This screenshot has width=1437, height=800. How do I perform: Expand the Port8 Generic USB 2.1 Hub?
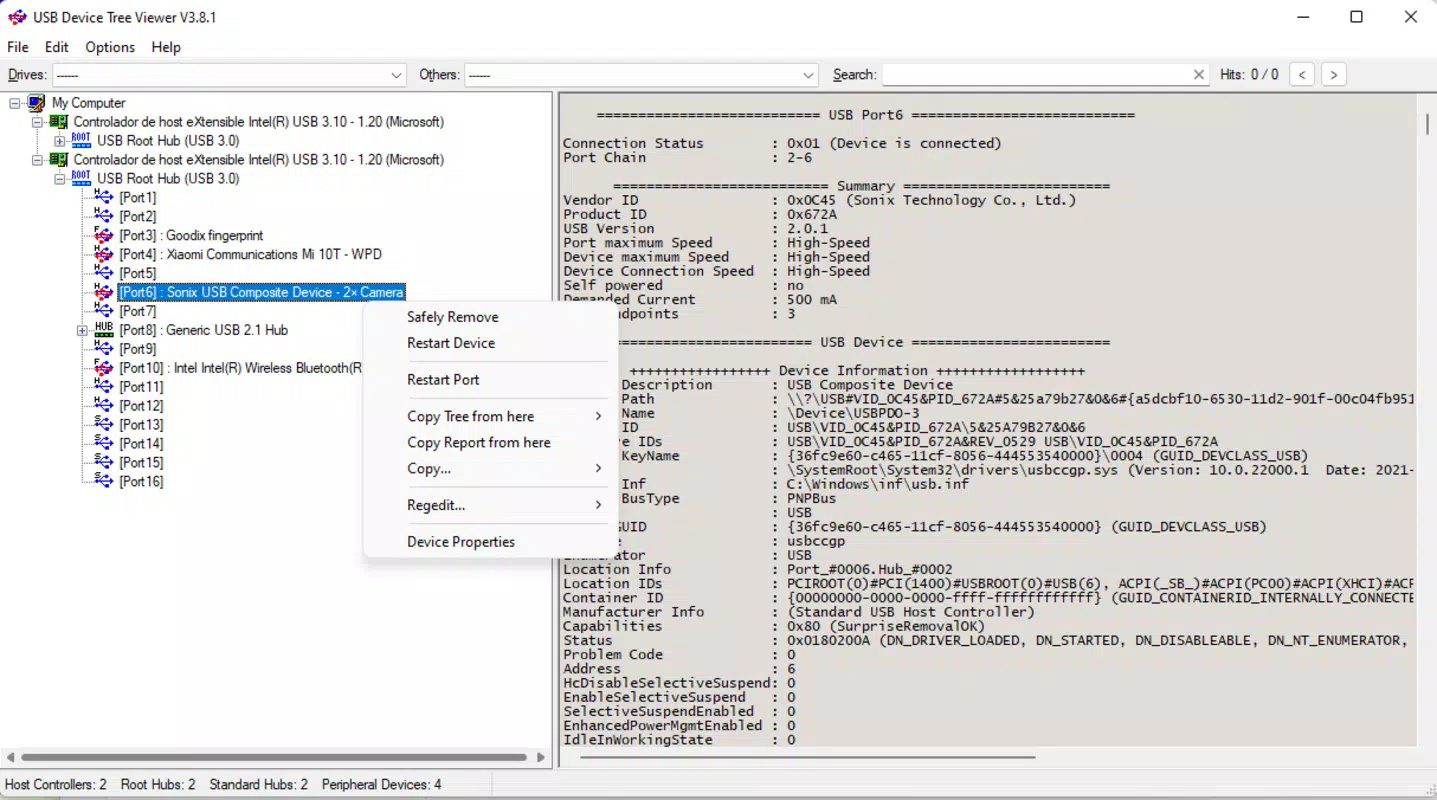[82, 330]
